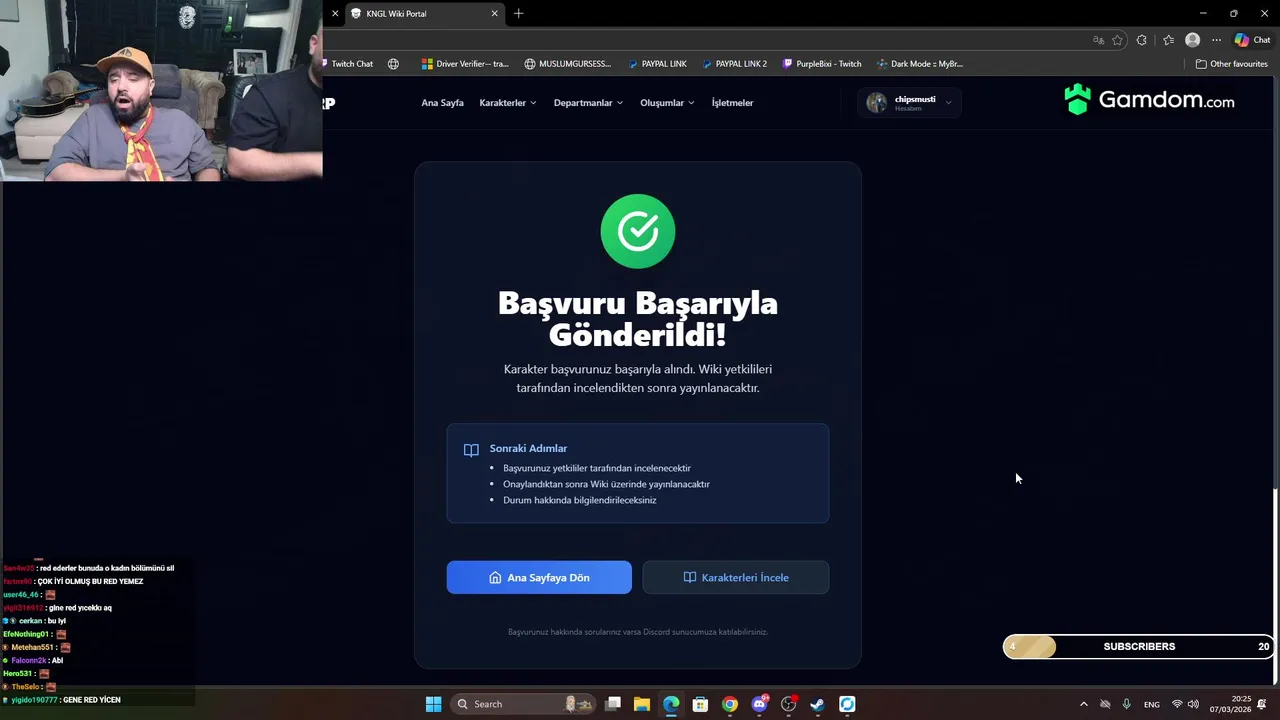1280x720 pixels.
Task: Click 'Onaylandıktan sonra Wiki üzerinde yayınlanacaktır' text
Action: (x=606, y=484)
